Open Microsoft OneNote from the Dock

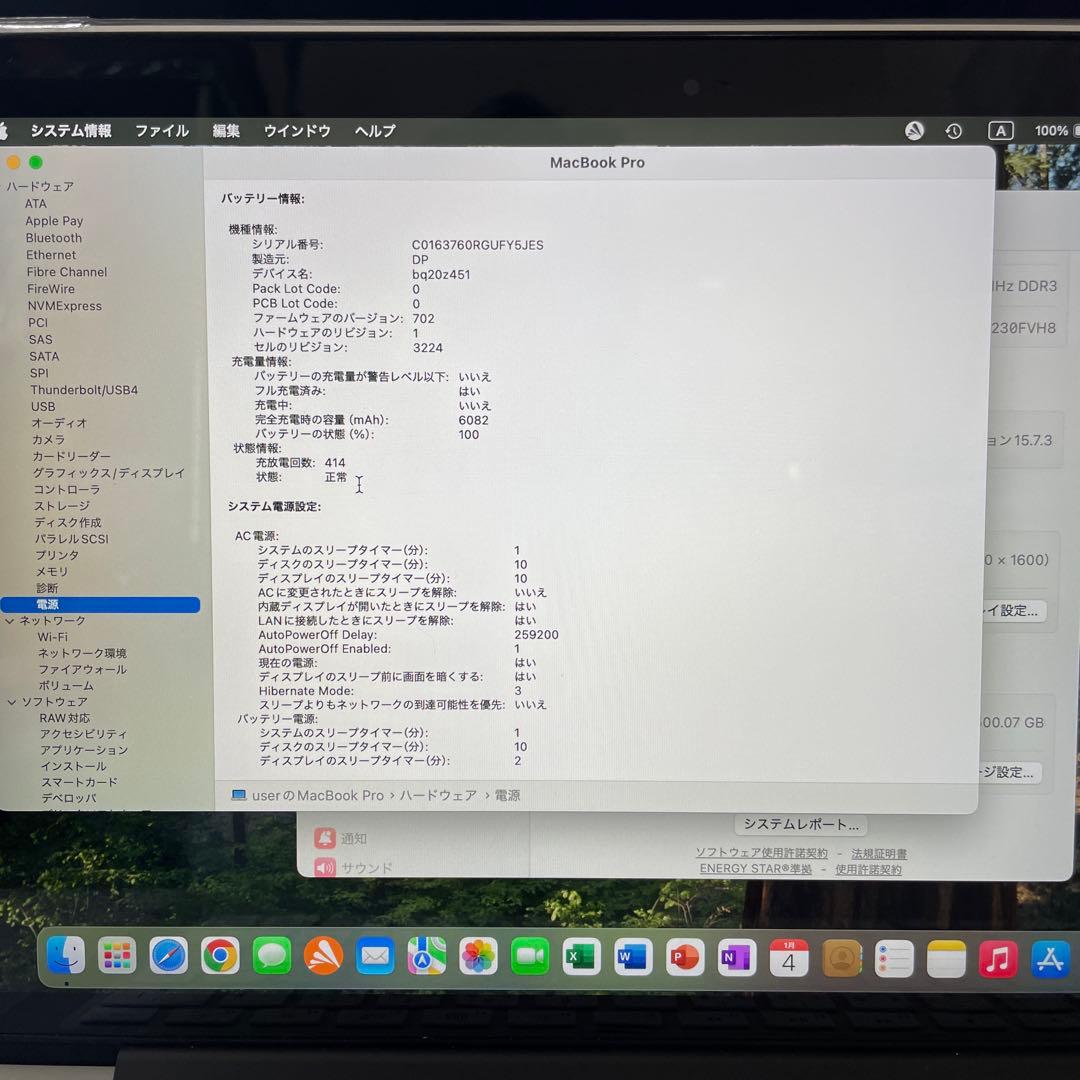tap(737, 957)
